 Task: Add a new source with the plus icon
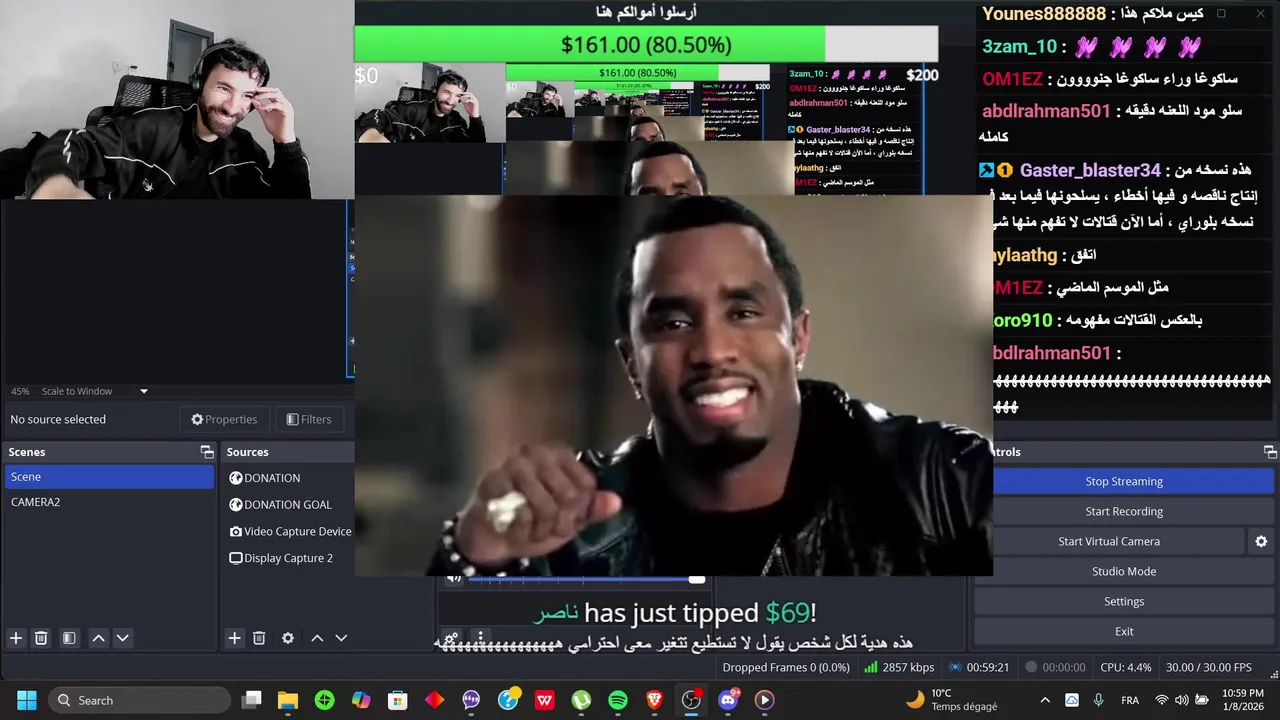234,638
